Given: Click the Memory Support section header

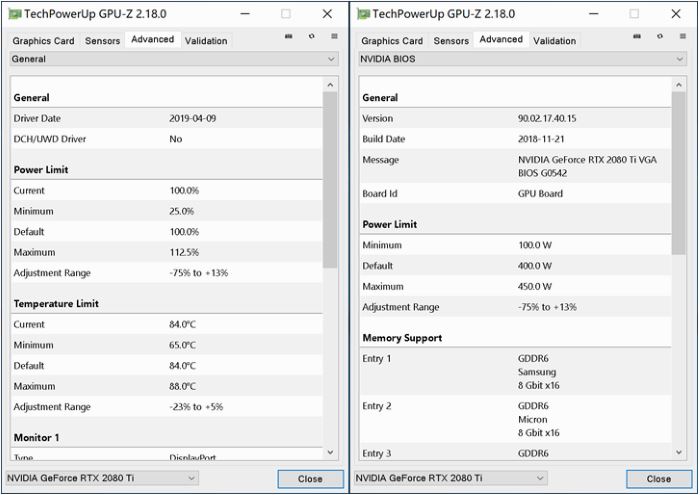Looking at the screenshot, I should [x=402, y=338].
